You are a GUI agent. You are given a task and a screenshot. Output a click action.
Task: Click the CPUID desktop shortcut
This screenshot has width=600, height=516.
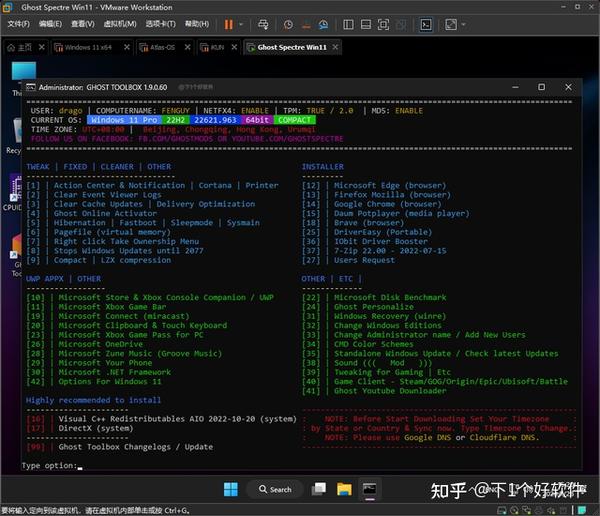click(x=13, y=193)
